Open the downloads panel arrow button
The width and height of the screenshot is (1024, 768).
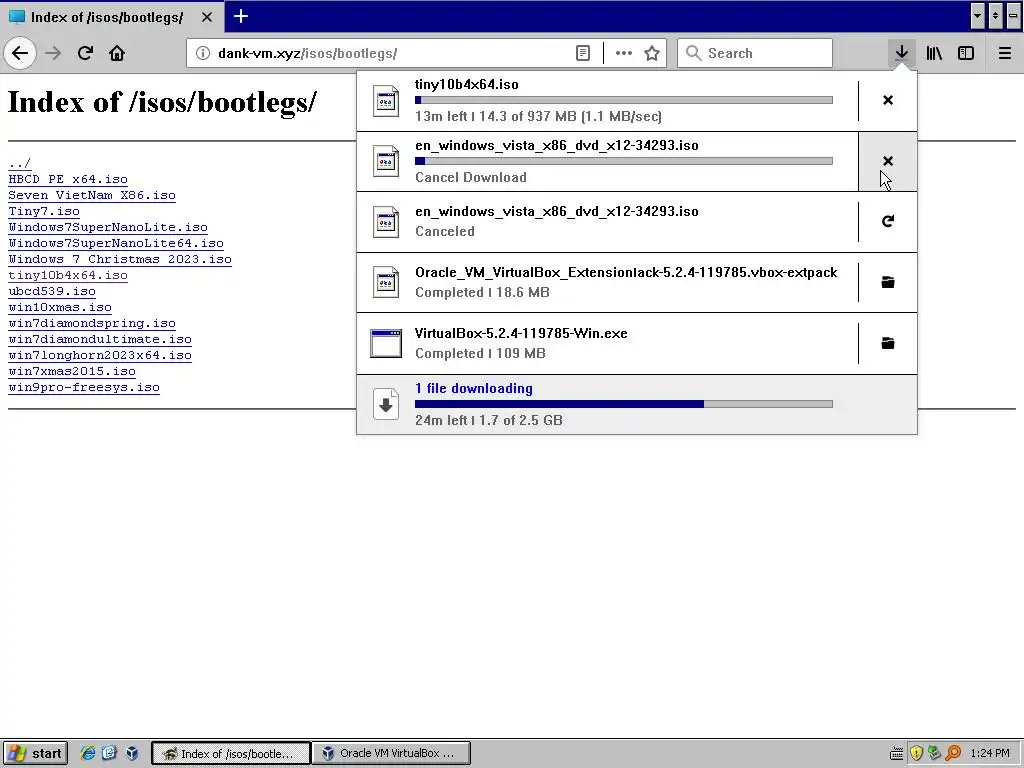(901, 53)
